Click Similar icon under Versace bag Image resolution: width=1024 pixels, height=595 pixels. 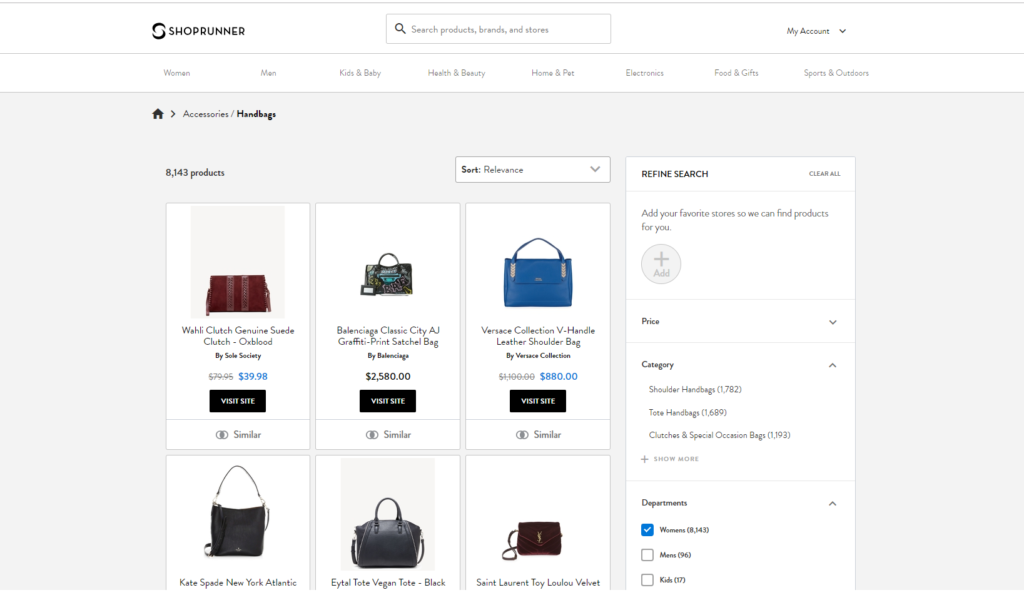pos(522,435)
